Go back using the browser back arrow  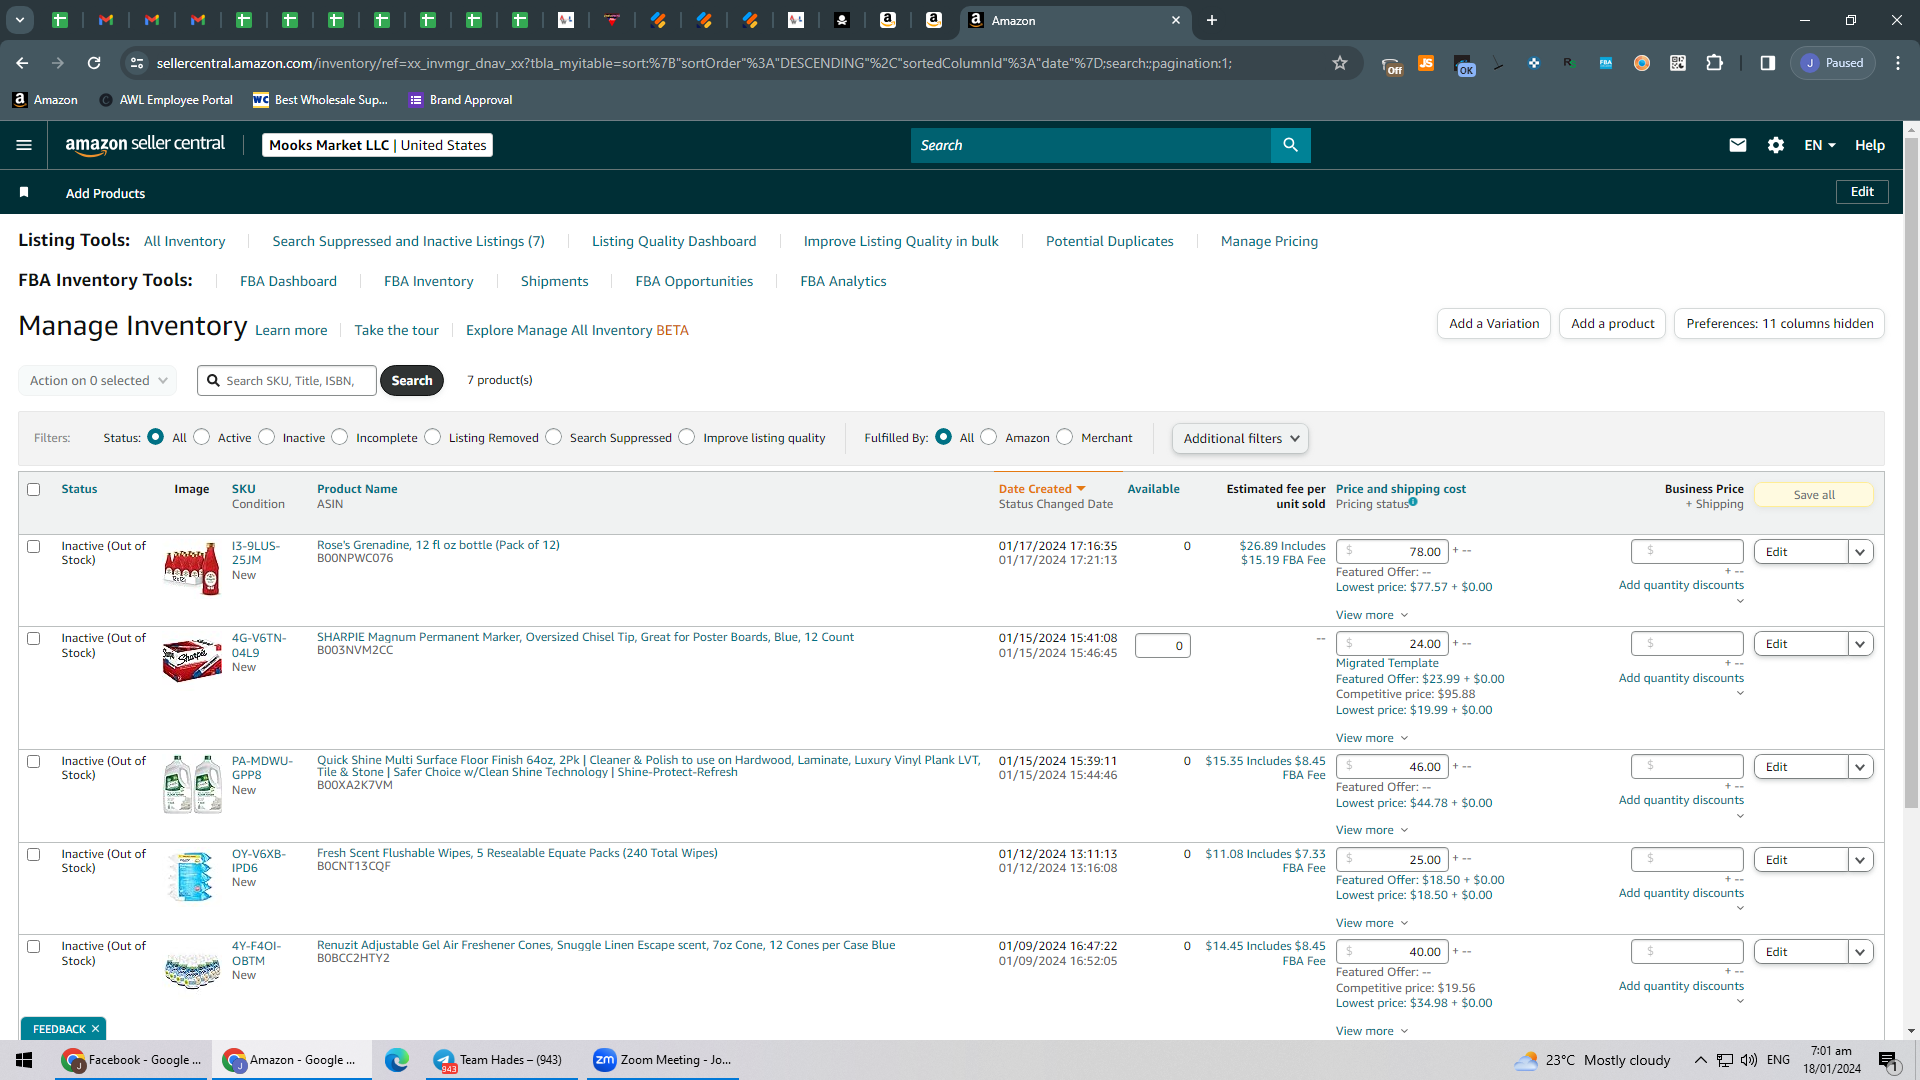22,63
